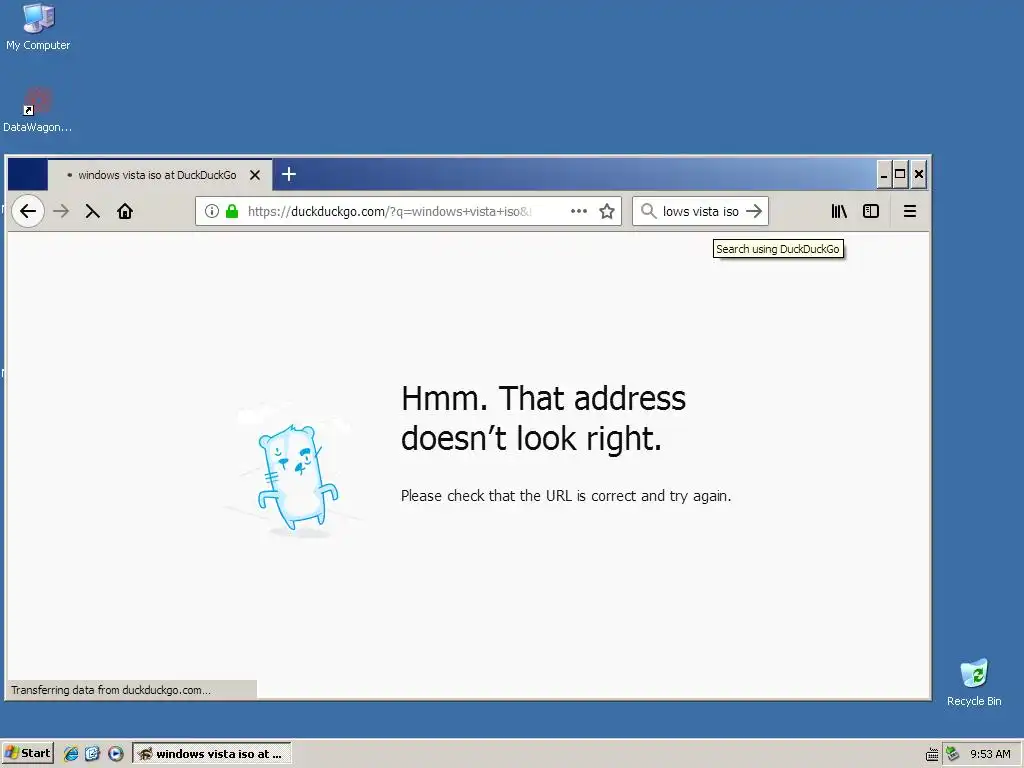Click the forward navigation arrow
Screen dimensions: 1024x768
coord(61,211)
